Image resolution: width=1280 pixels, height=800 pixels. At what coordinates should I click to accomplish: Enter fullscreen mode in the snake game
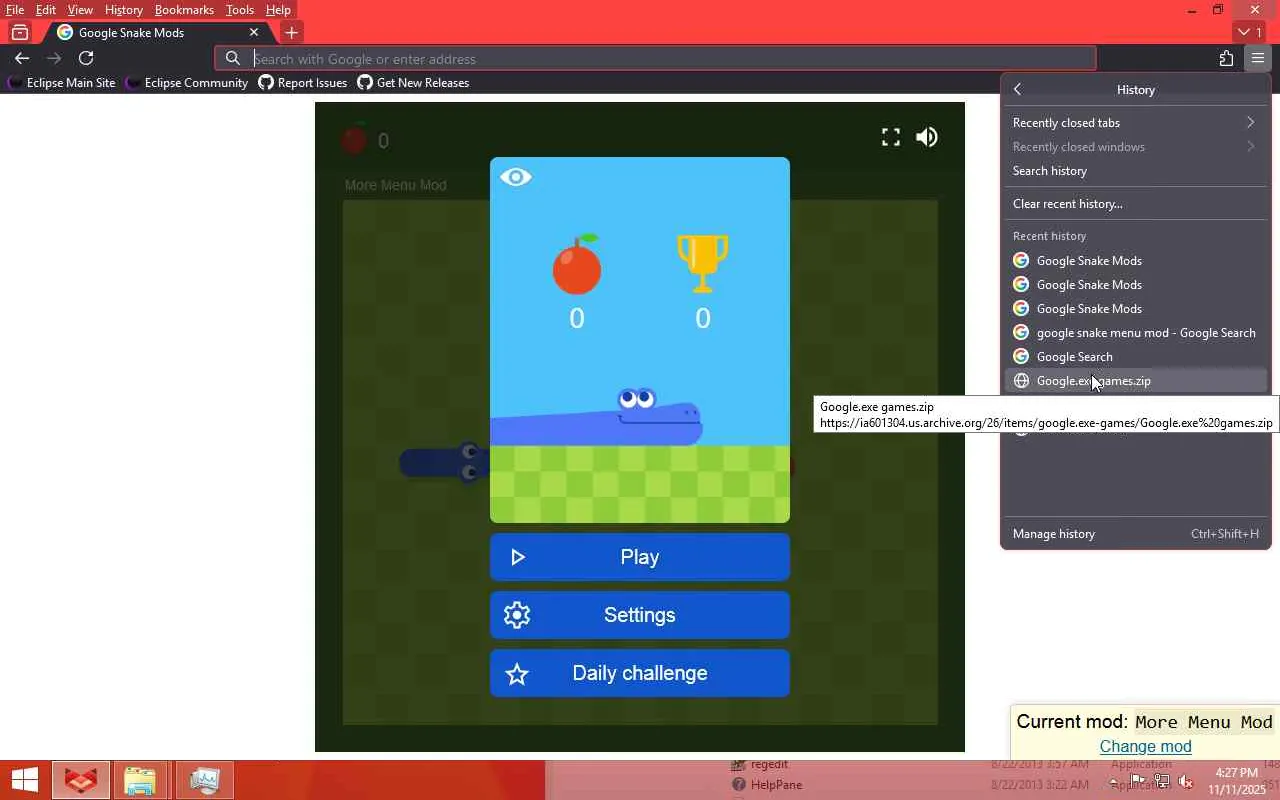(890, 137)
